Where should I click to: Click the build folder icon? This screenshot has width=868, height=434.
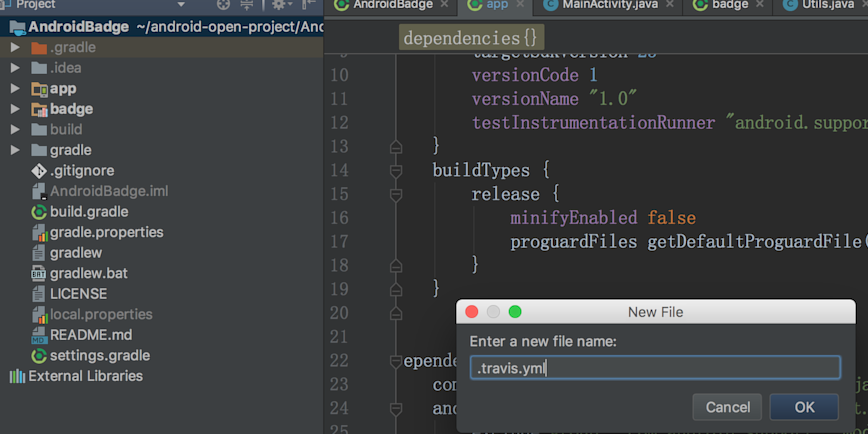point(39,130)
